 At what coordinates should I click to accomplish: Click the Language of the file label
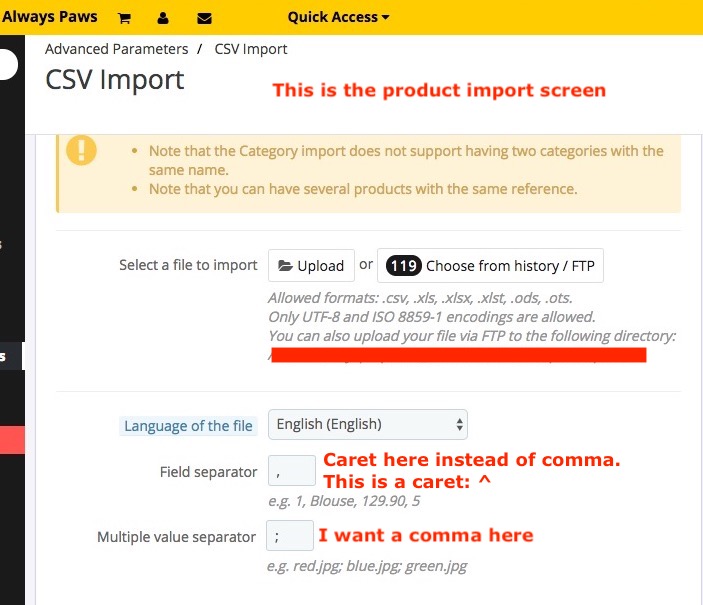pyautogui.click(x=188, y=426)
